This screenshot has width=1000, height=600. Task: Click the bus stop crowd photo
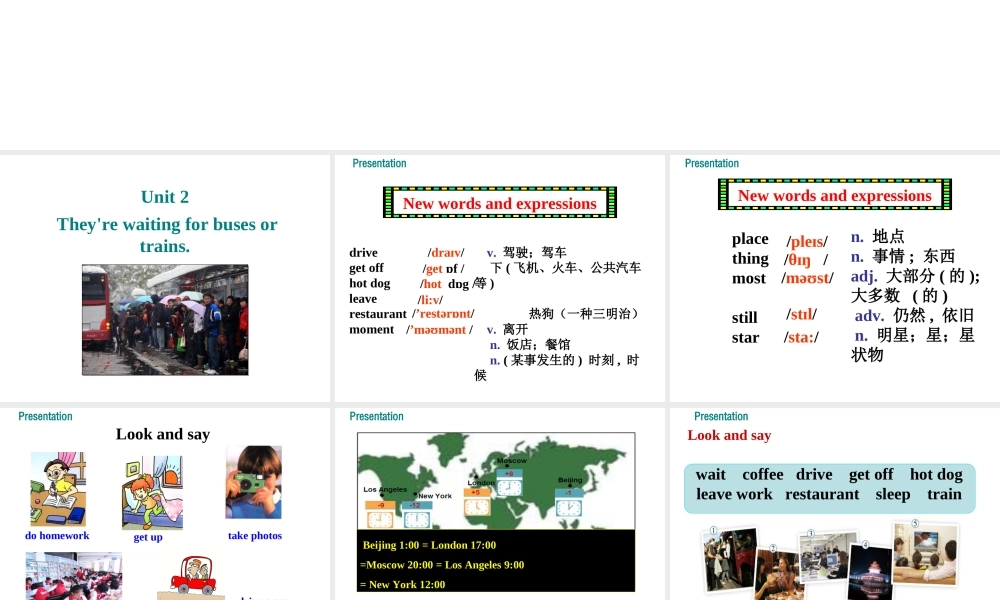coord(165,320)
